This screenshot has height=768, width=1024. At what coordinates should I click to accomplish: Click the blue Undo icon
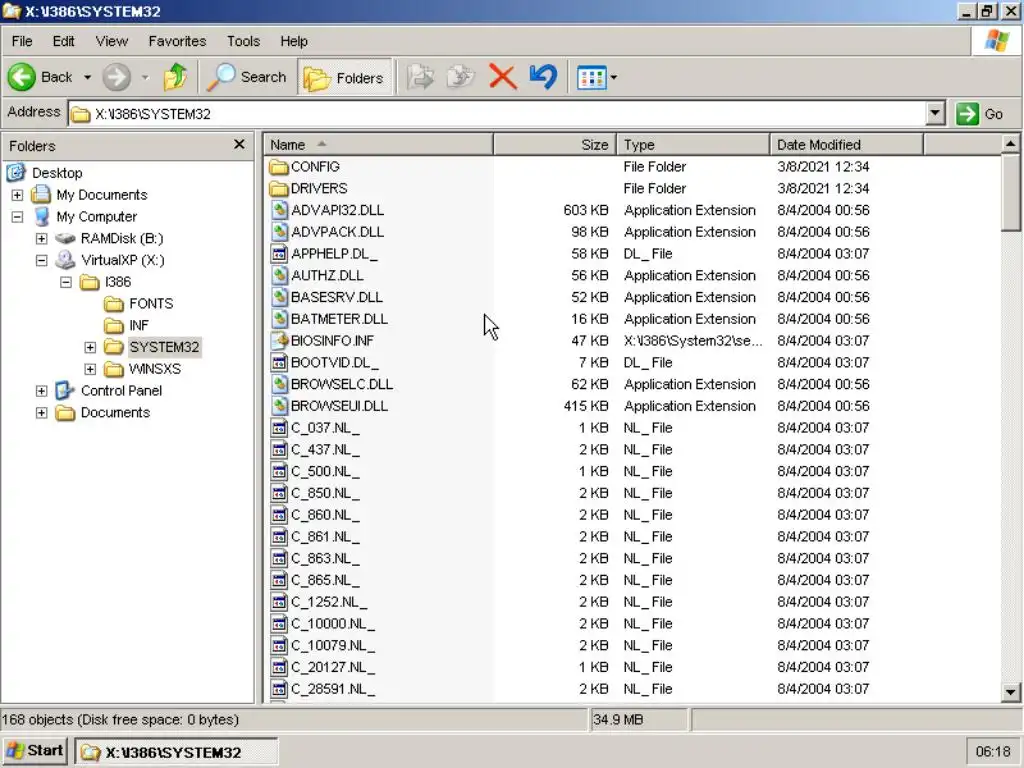pos(543,77)
